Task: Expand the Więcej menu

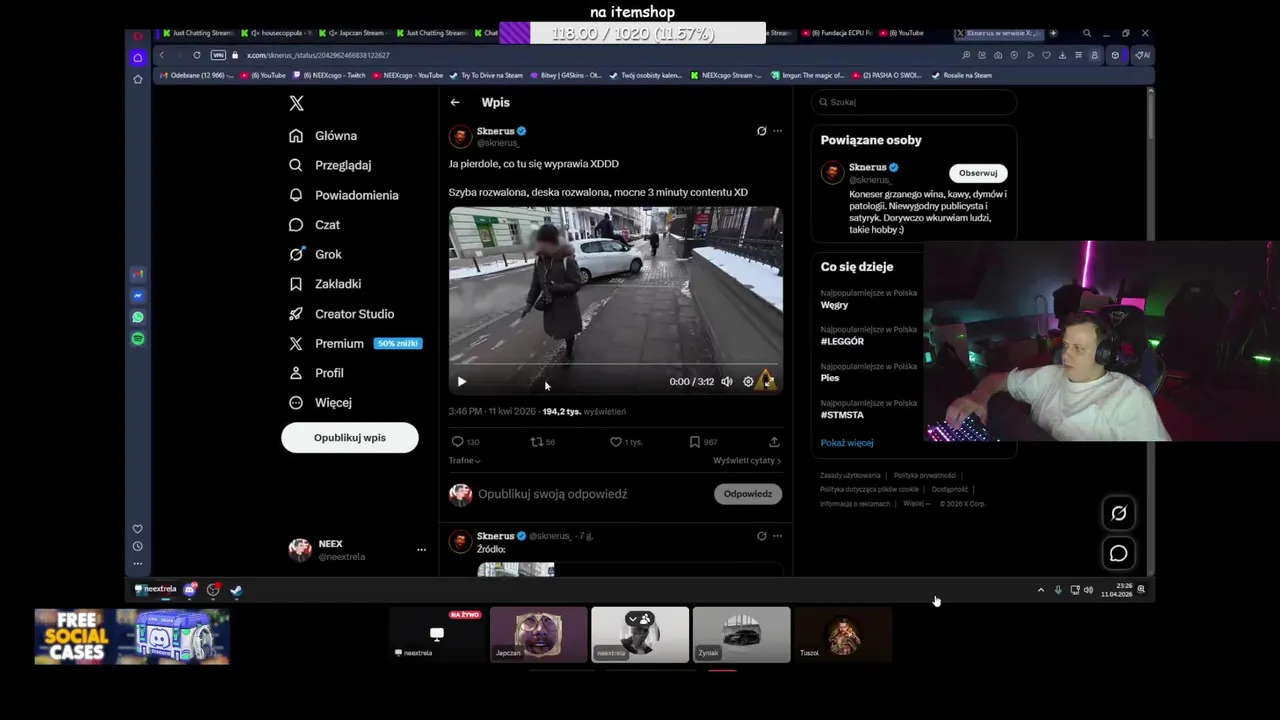Action: (x=321, y=403)
